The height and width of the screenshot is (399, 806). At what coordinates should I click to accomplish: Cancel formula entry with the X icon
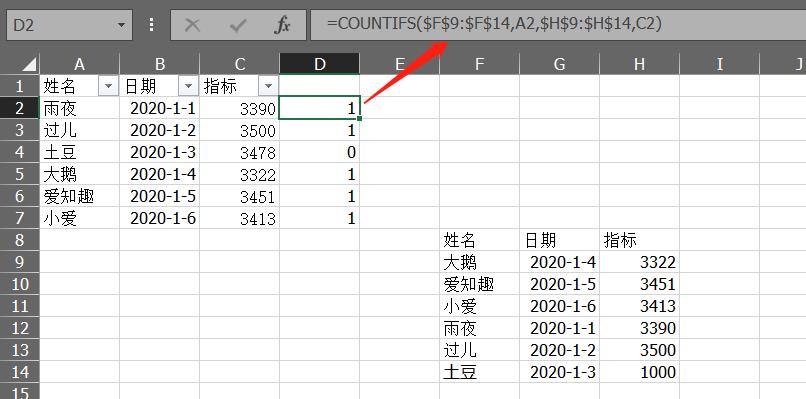[192, 25]
